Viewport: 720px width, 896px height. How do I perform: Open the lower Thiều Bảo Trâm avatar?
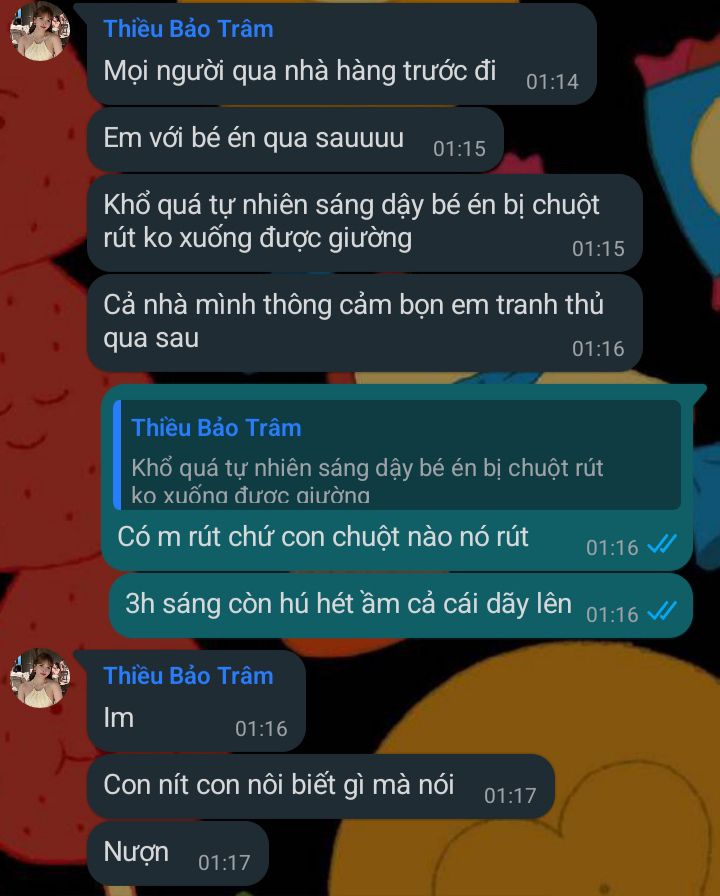[40, 678]
